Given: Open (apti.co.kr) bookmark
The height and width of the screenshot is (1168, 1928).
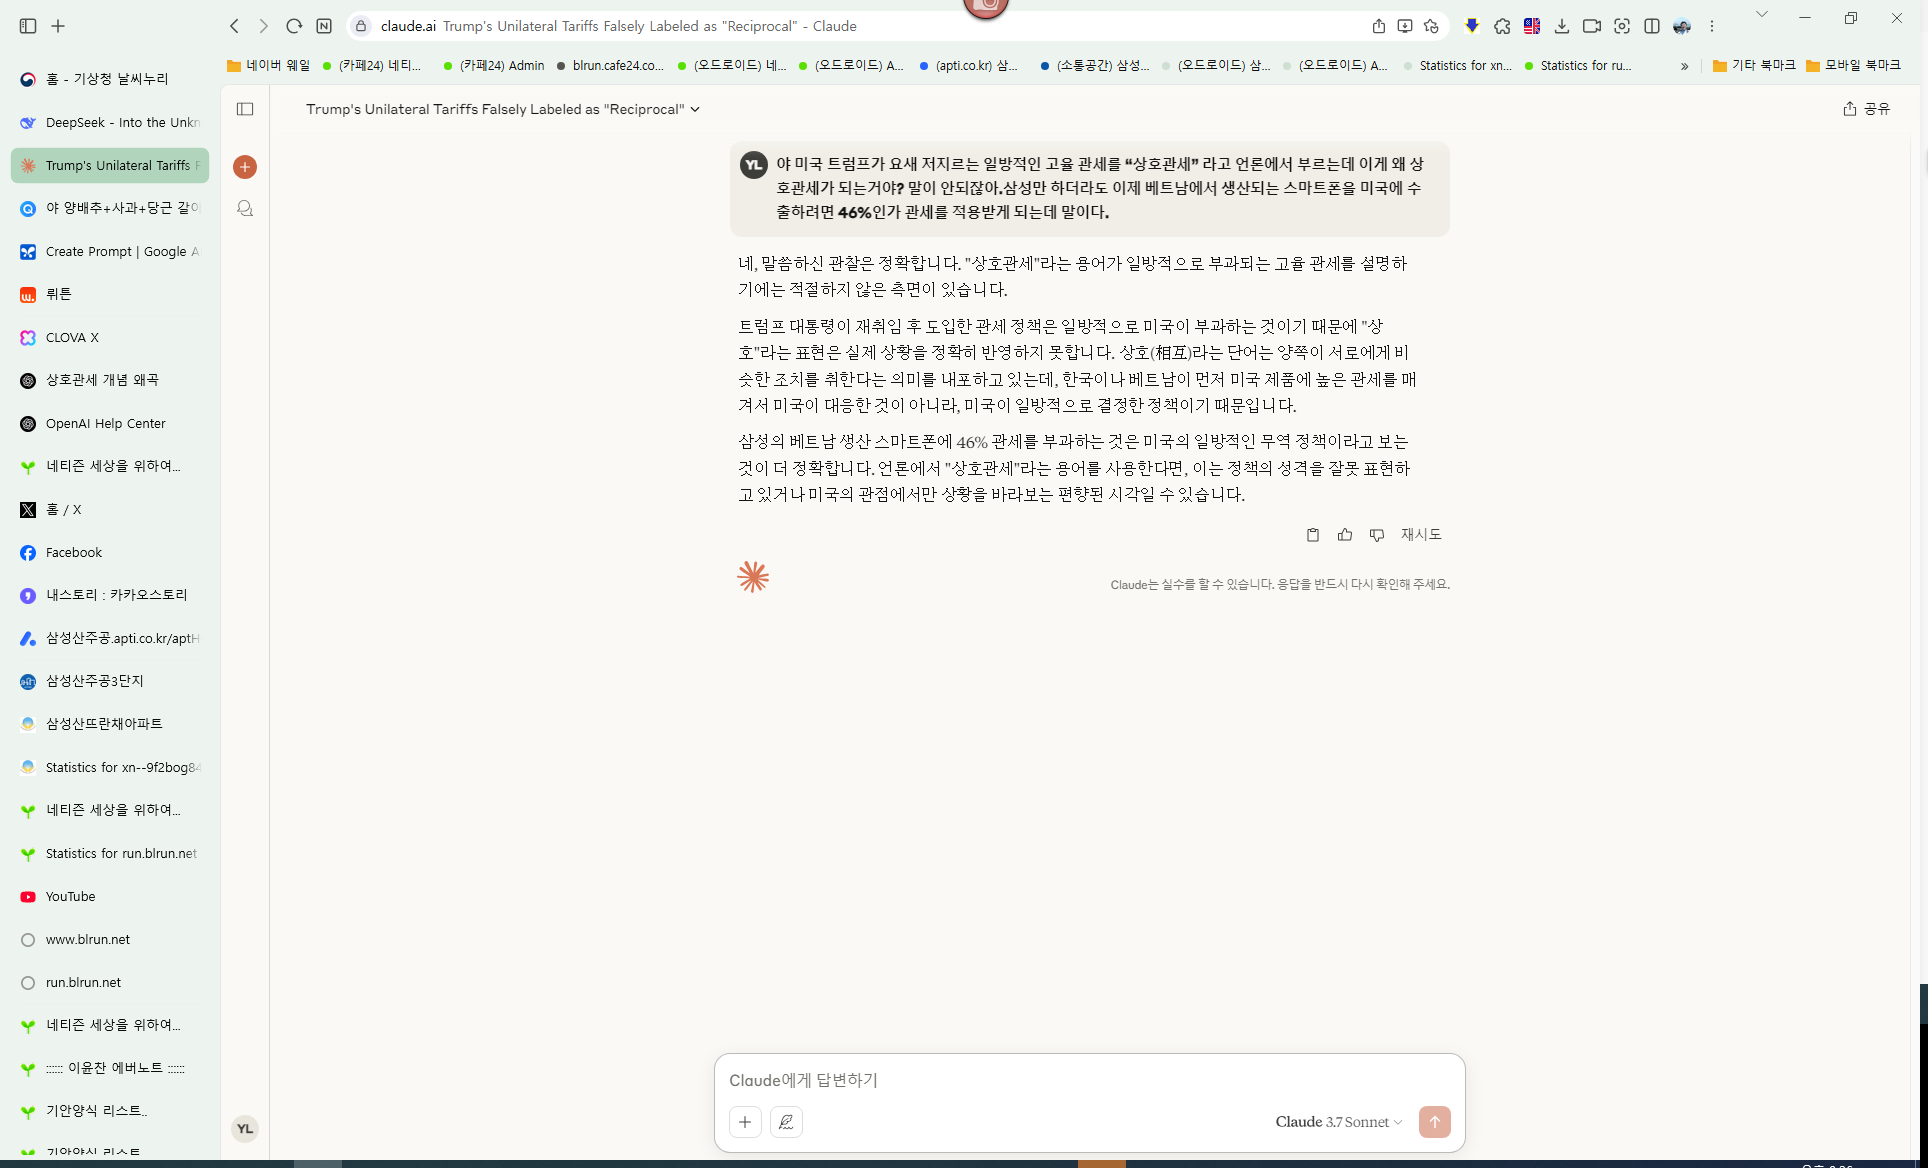Looking at the screenshot, I should pos(968,65).
